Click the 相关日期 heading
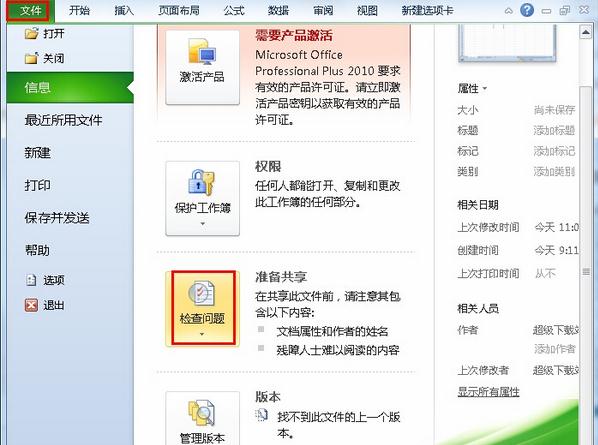The height and width of the screenshot is (445, 598). 478,205
